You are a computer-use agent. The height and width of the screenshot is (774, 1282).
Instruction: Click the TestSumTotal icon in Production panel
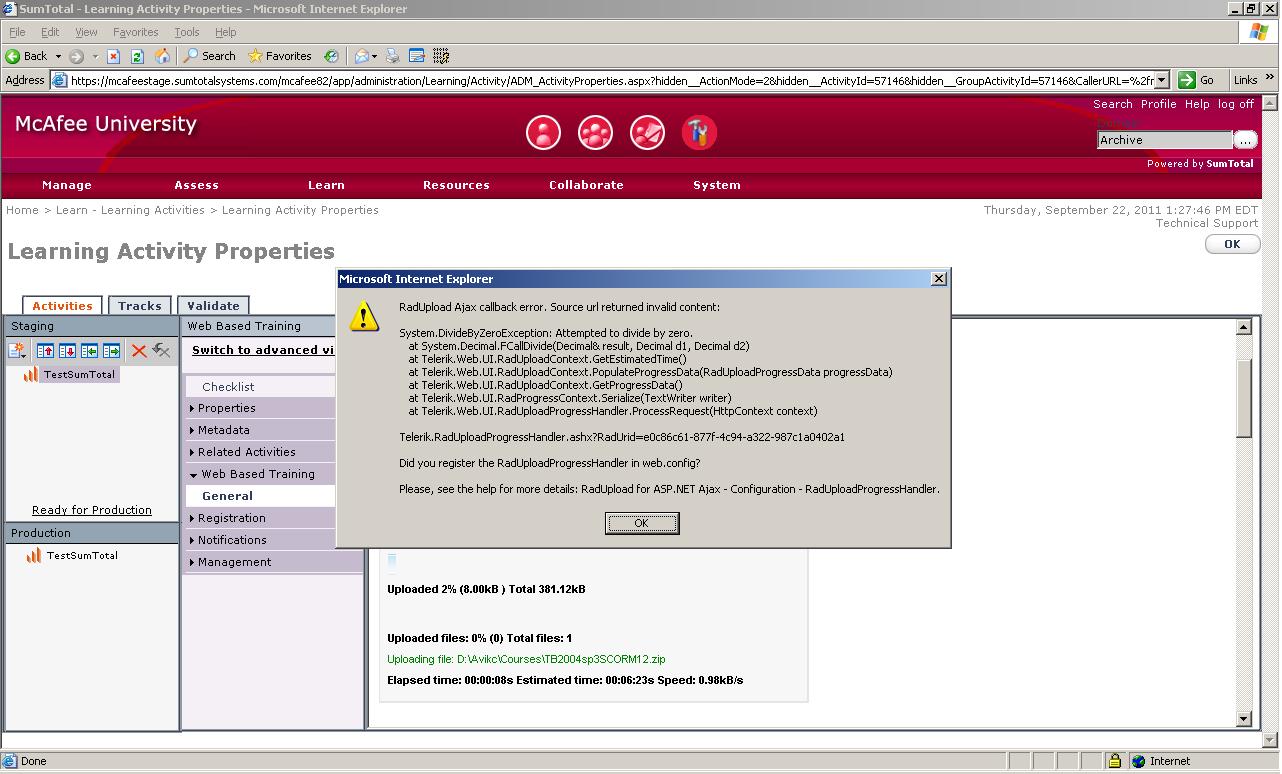(34, 555)
